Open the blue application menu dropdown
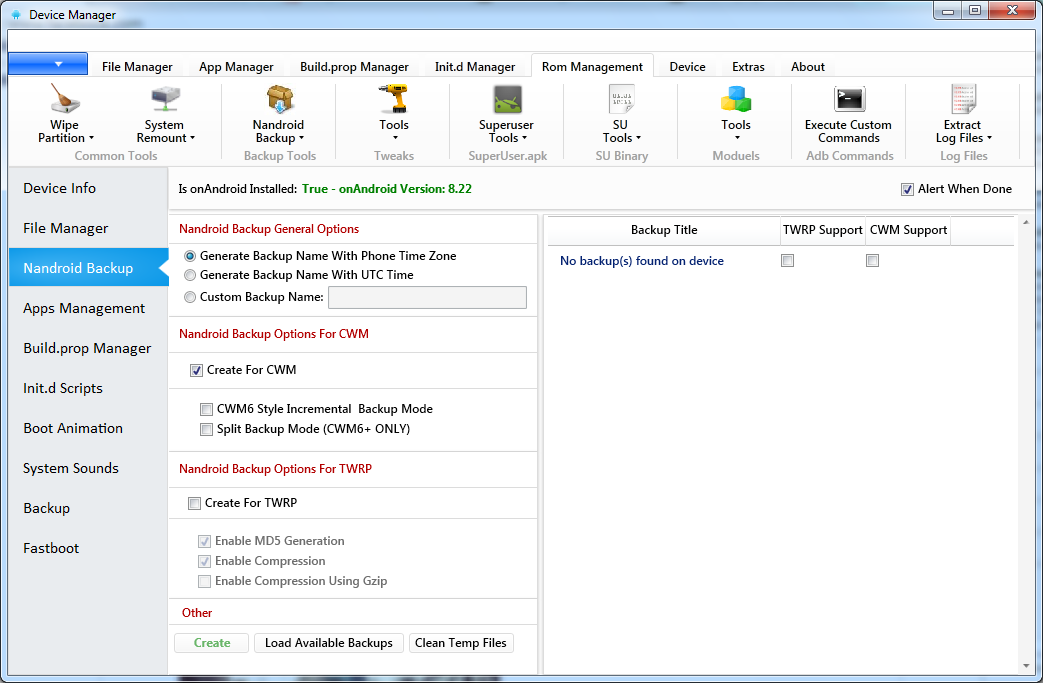The image size is (1043, 683). click(x=48, y=64)
